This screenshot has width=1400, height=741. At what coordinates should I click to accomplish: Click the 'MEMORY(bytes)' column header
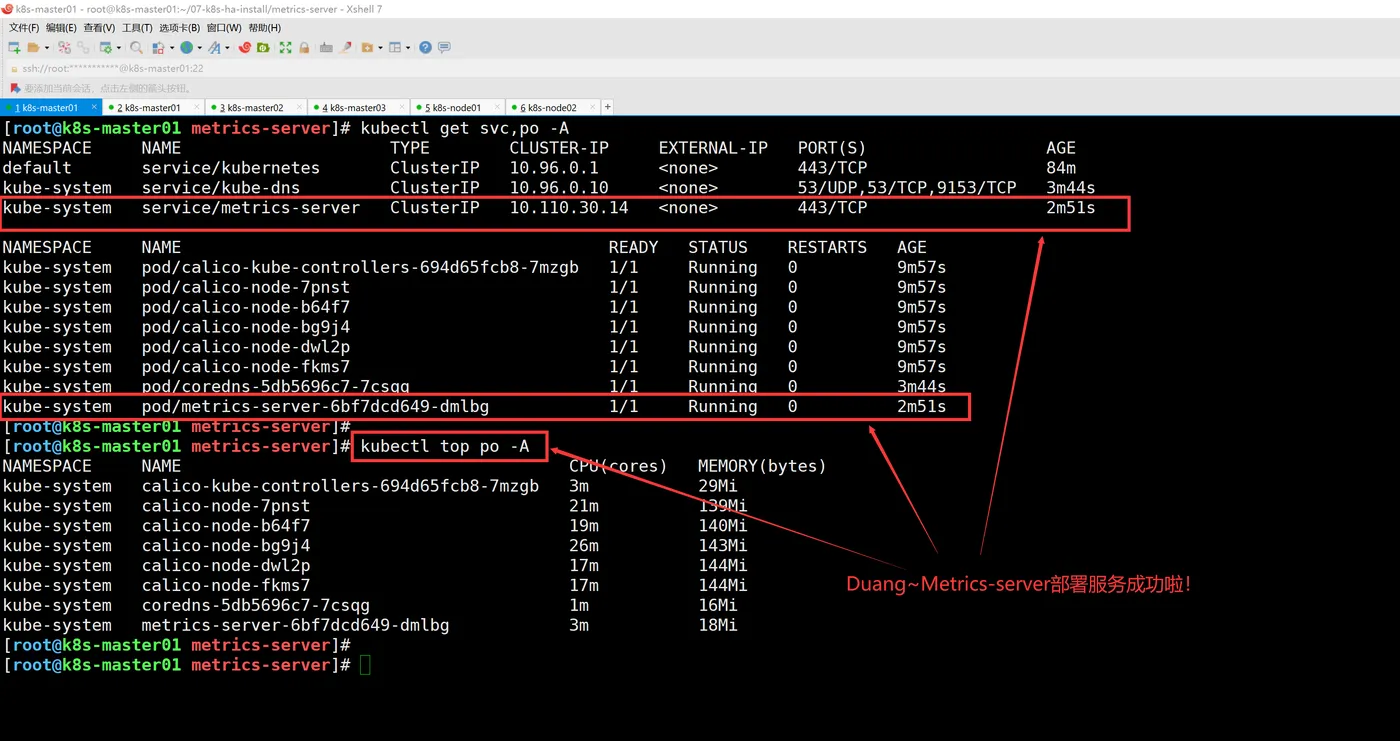pyautogui.click(x=762, y=466)
